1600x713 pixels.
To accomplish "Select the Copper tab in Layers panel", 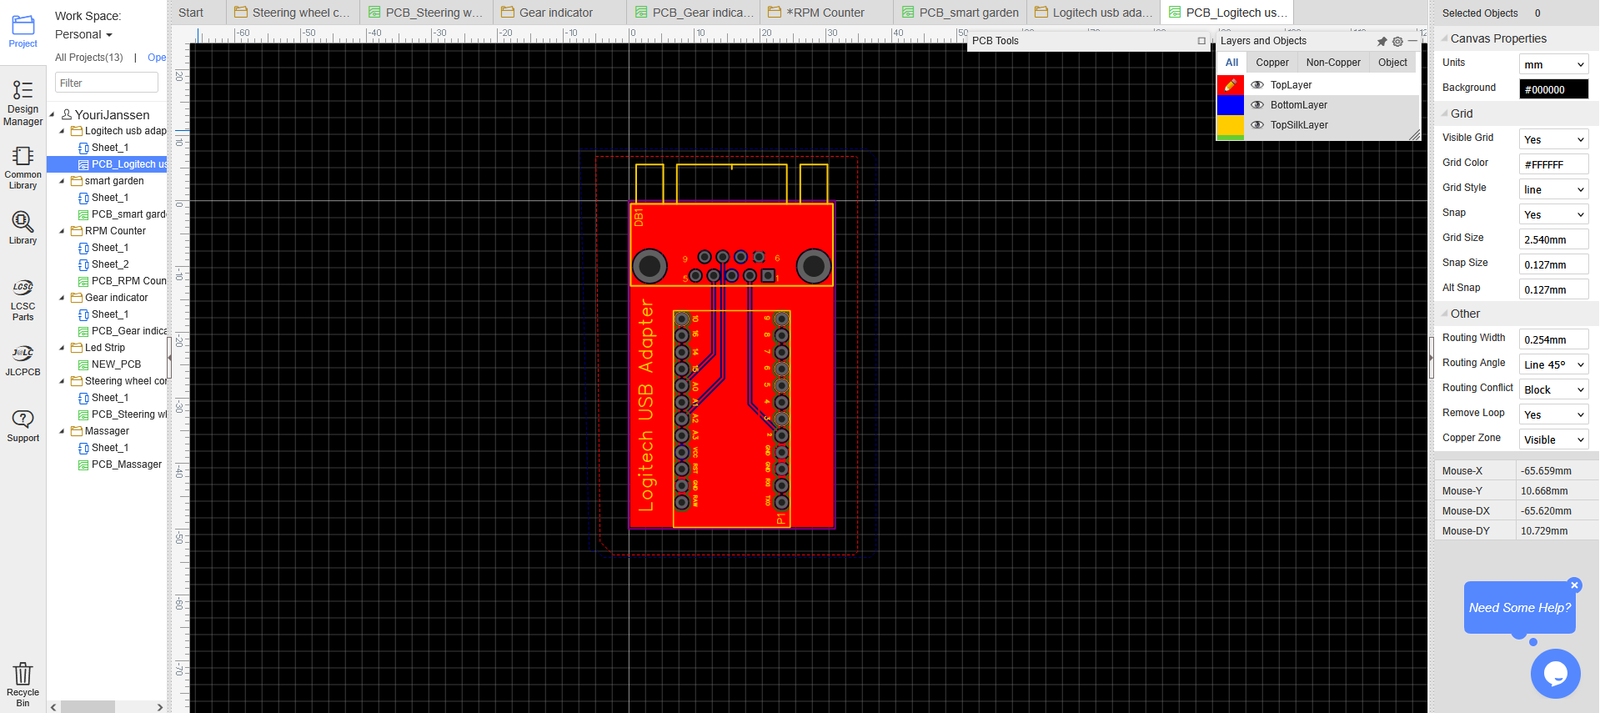I will coord(1272,62).
